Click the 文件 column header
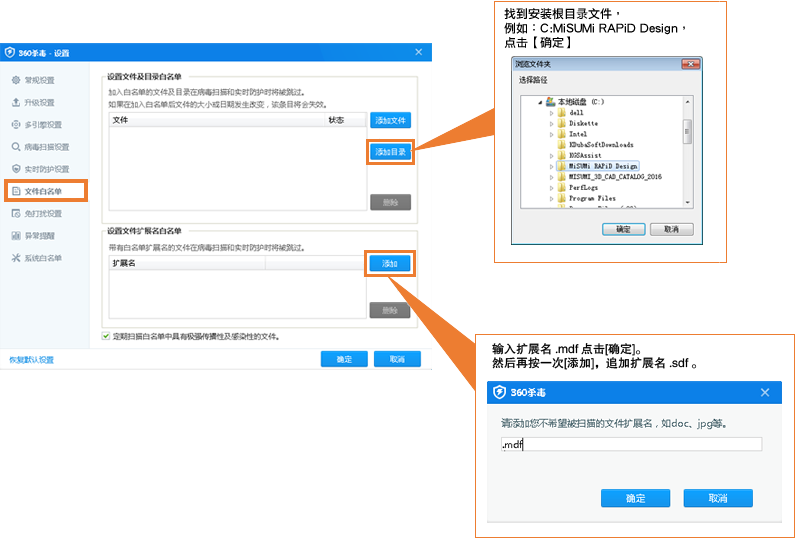The image size is (796, 539). (x=217, y=120)
